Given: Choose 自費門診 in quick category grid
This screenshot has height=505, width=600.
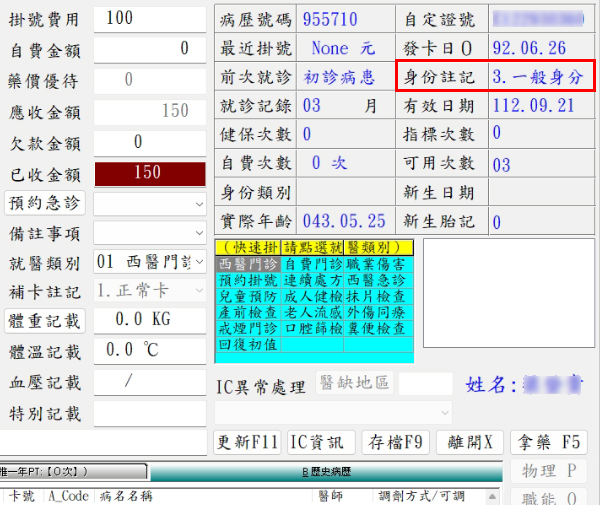Looking at the screenshot, I should 312,264.
